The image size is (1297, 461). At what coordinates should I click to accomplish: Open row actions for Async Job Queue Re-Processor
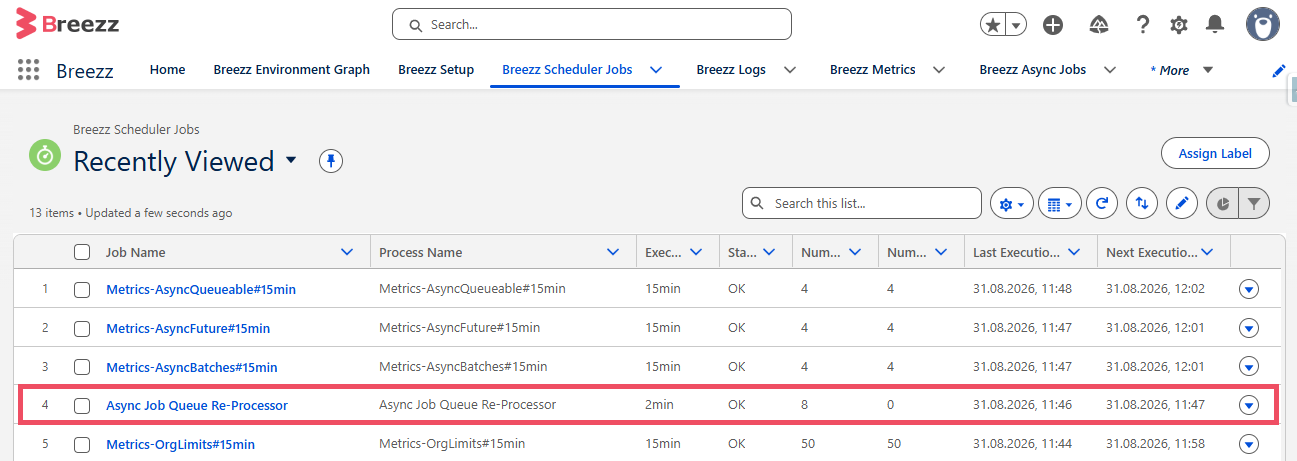tap(1248, 405)
